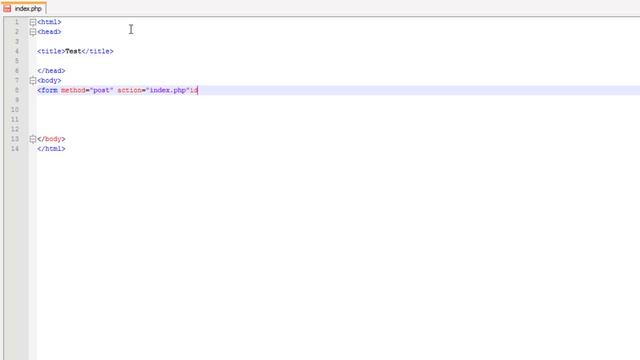640x360 pixels.
Task: Click the opening html tag text
Action: coord(49,22)
